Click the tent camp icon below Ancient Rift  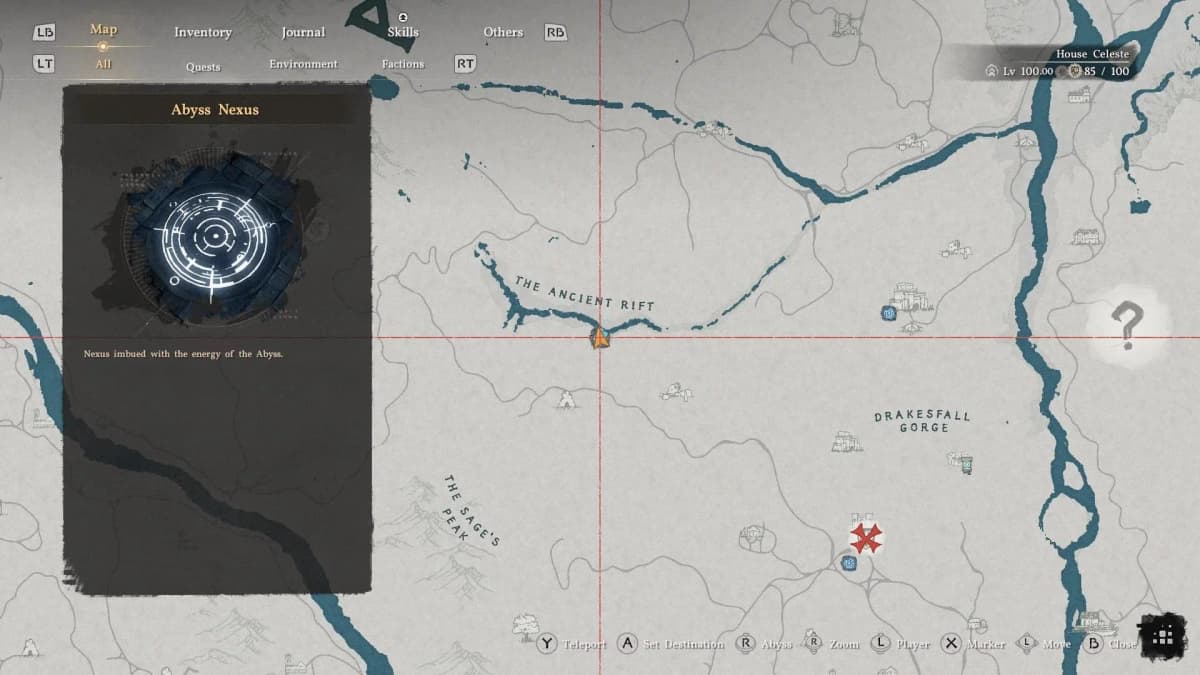567,400
